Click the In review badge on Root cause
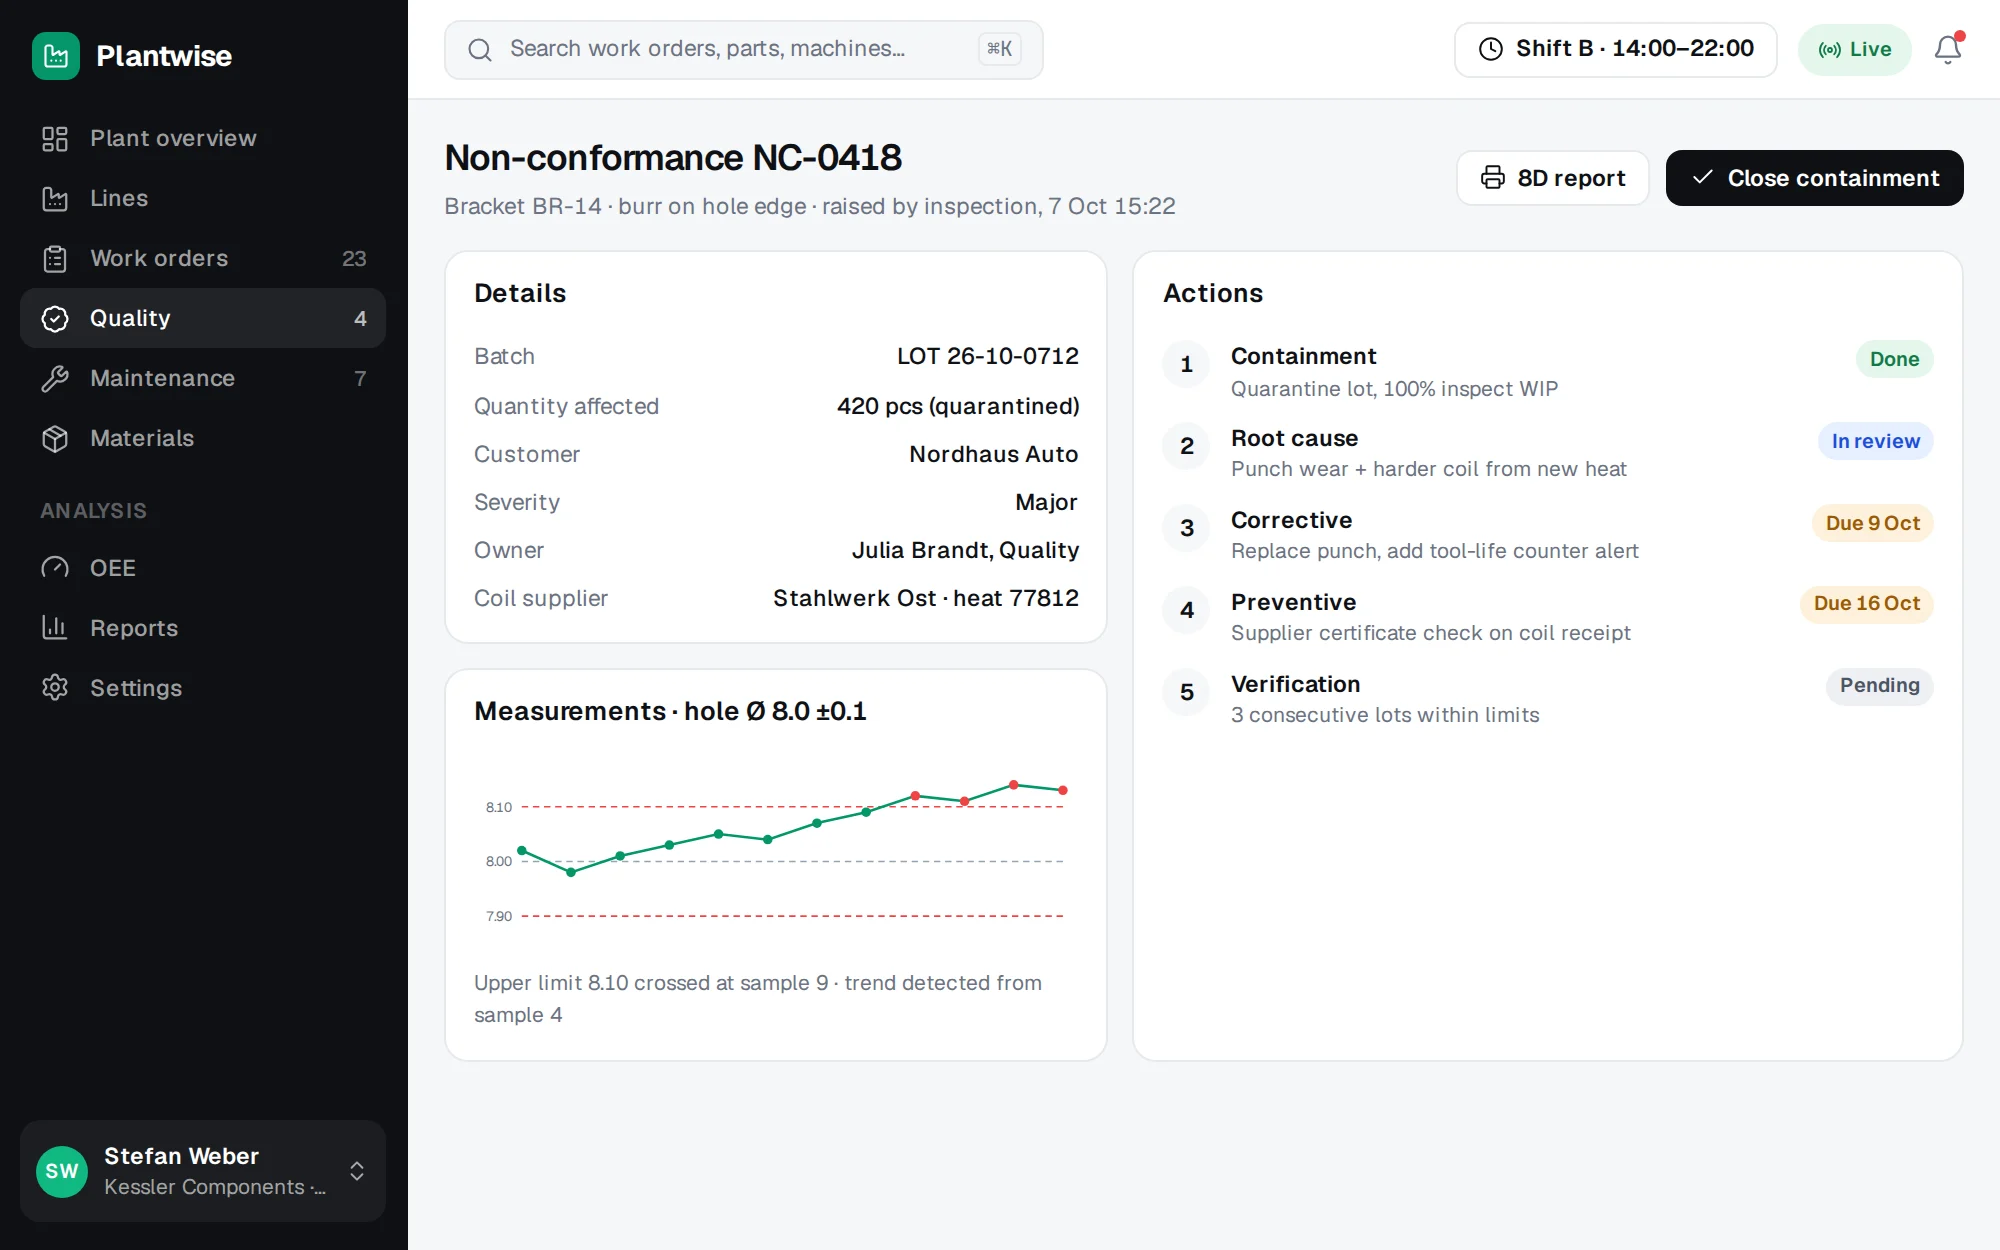This screenshot has width=2000, height=1250. (x=1875, y=441)
